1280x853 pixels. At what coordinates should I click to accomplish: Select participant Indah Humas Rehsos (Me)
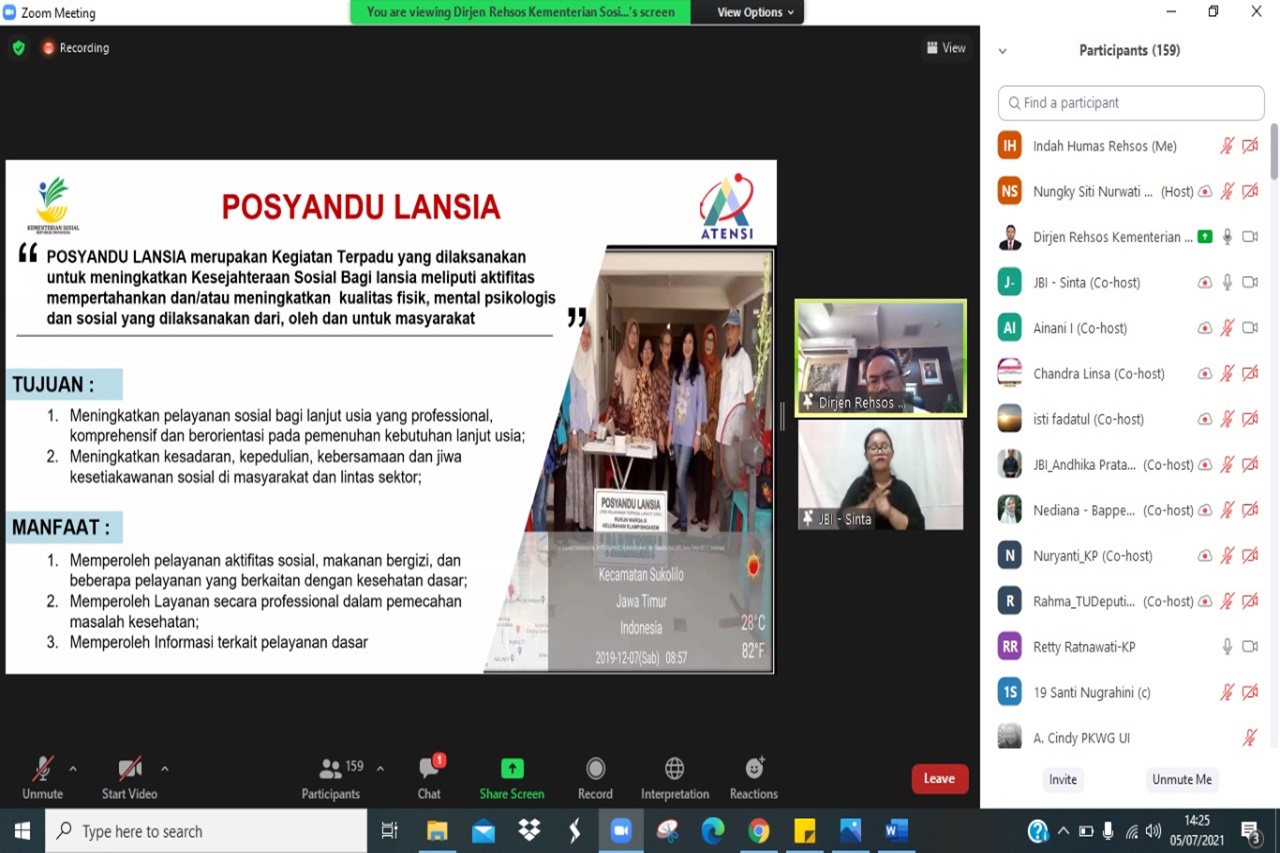[1128, 146]
